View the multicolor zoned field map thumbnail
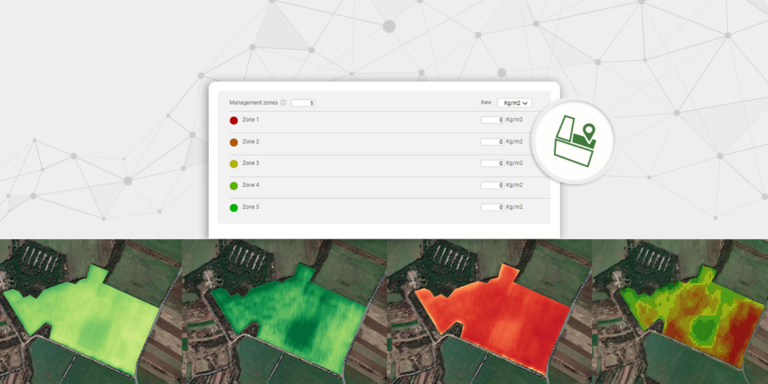Screen dimensions: 768x384 (680, 312)
